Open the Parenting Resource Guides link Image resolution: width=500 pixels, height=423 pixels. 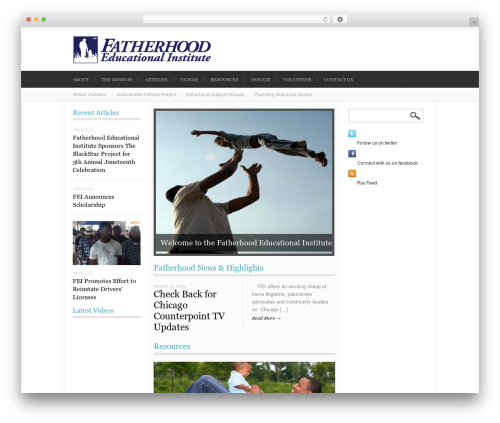tap(283, 95)
